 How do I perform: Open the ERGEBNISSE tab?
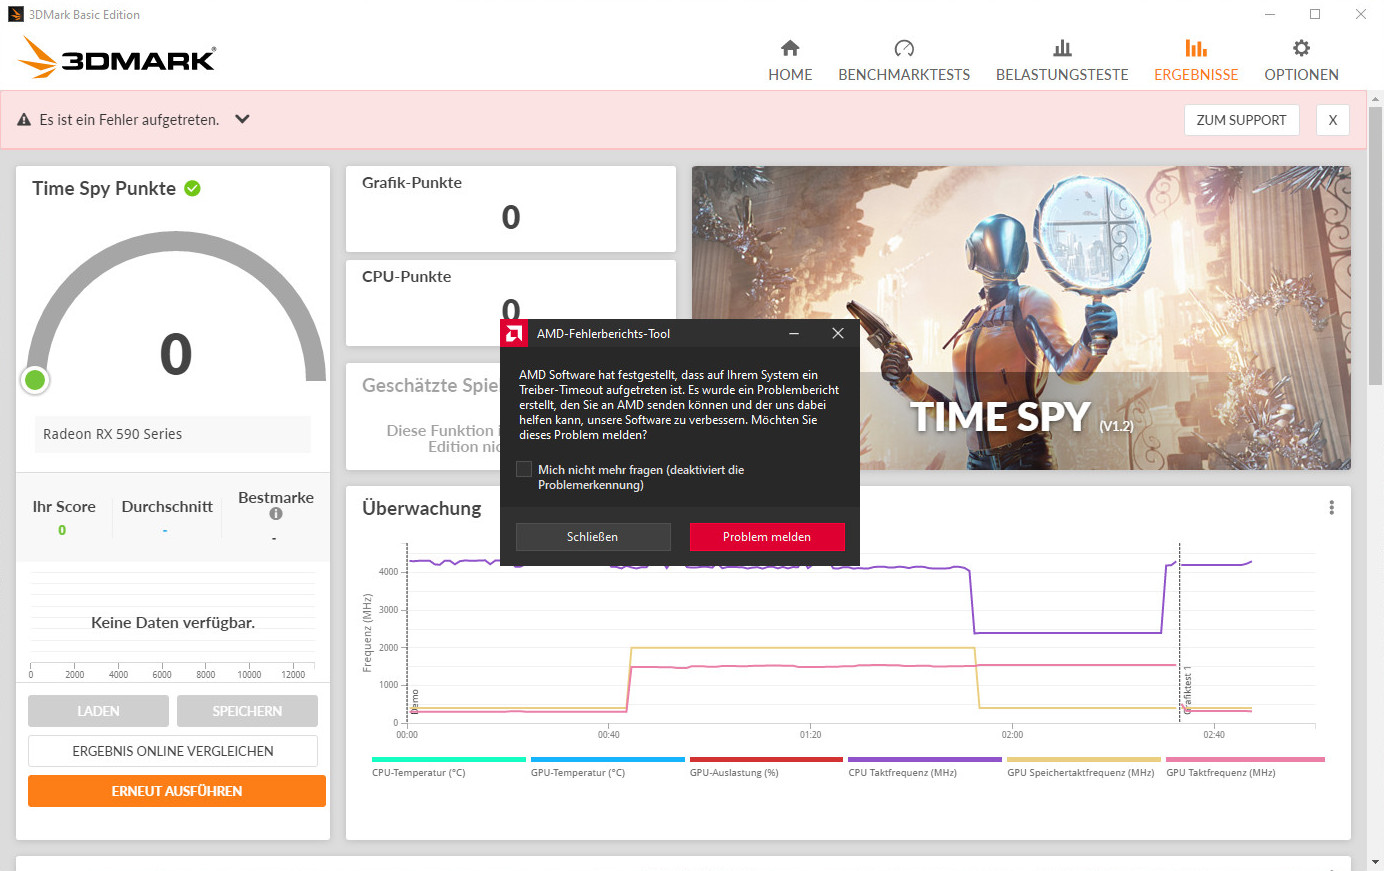pos(1196,61)
